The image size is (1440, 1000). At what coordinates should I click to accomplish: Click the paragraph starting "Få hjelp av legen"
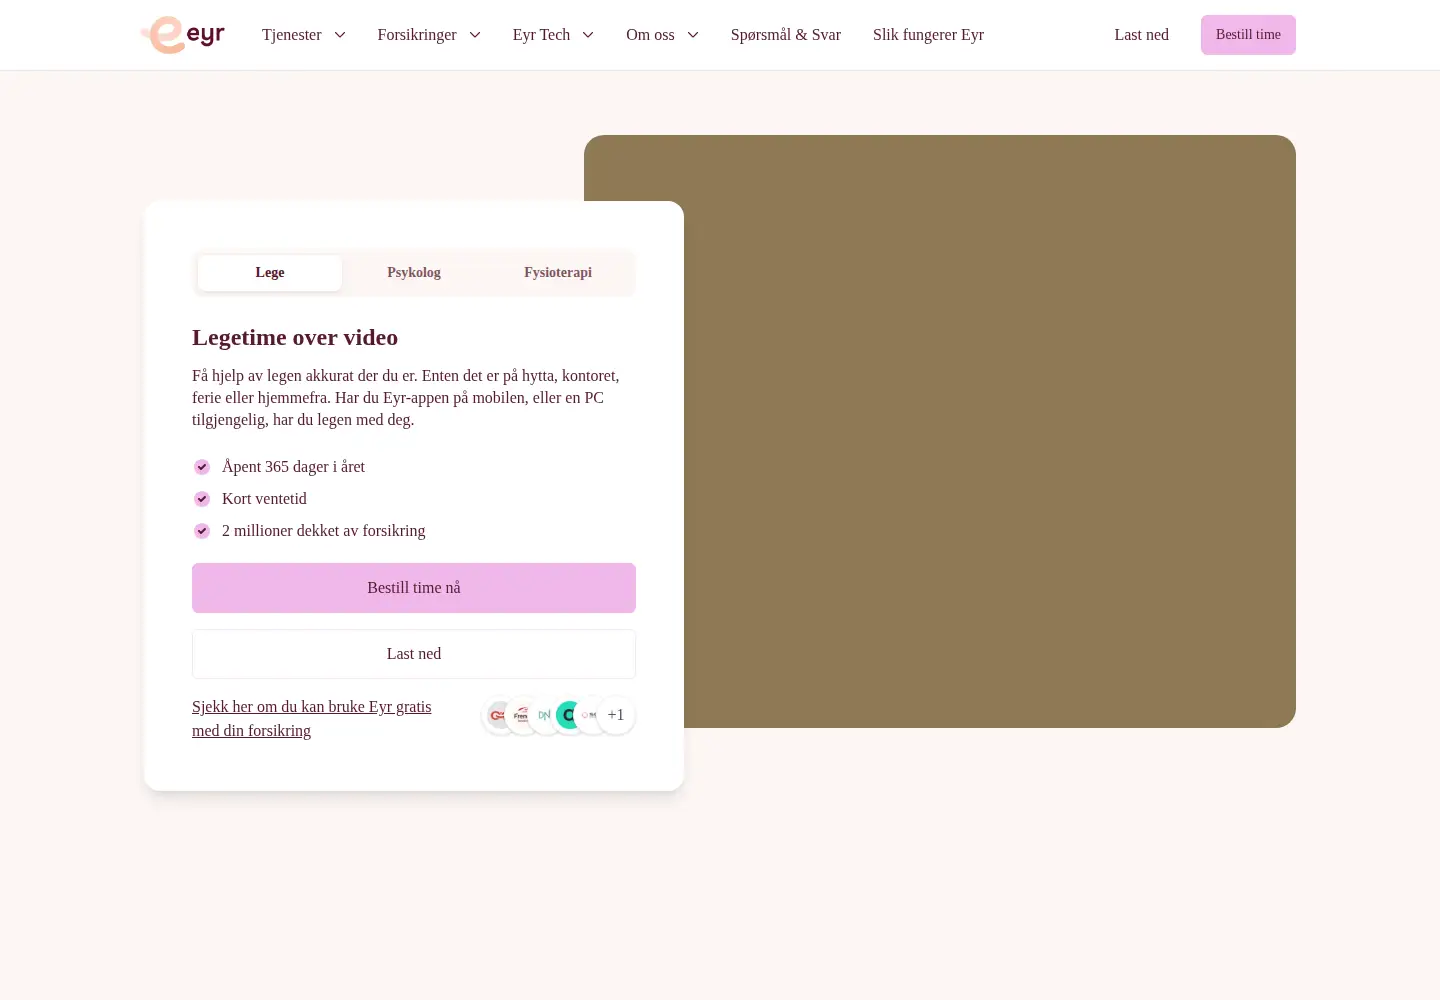click(x=406, y=398)
